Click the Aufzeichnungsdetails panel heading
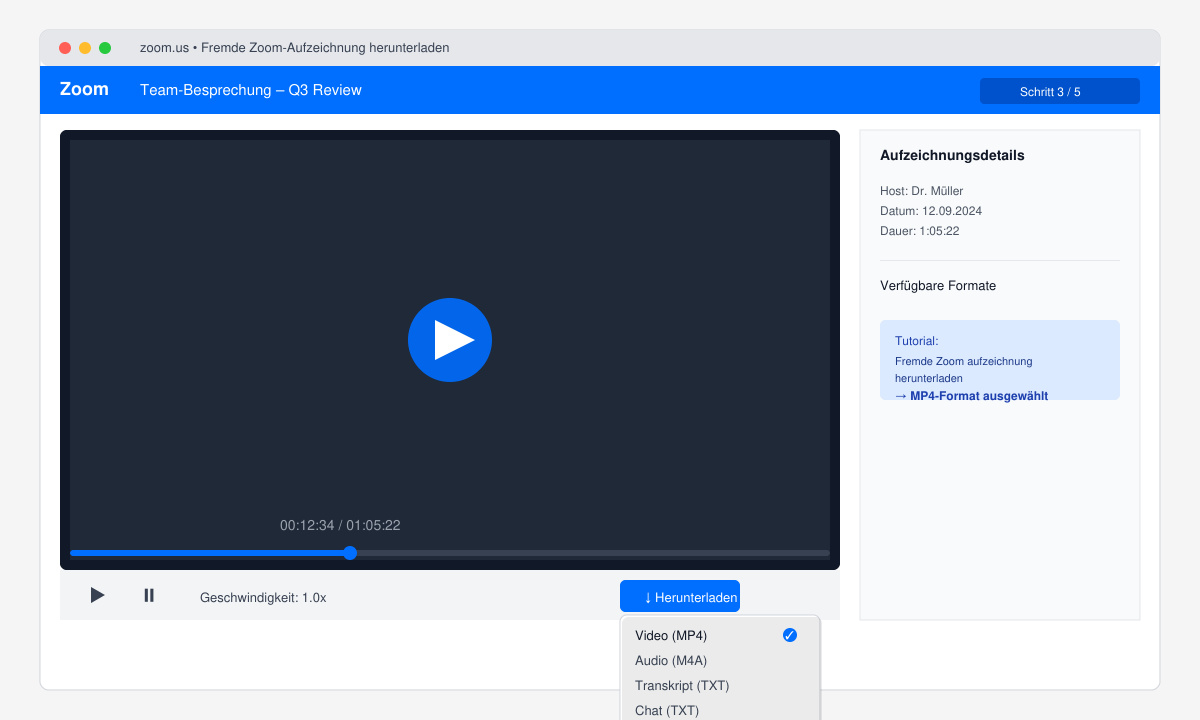Image resolution: width=1200 pixels, height=720 pixels. (952, 155)
